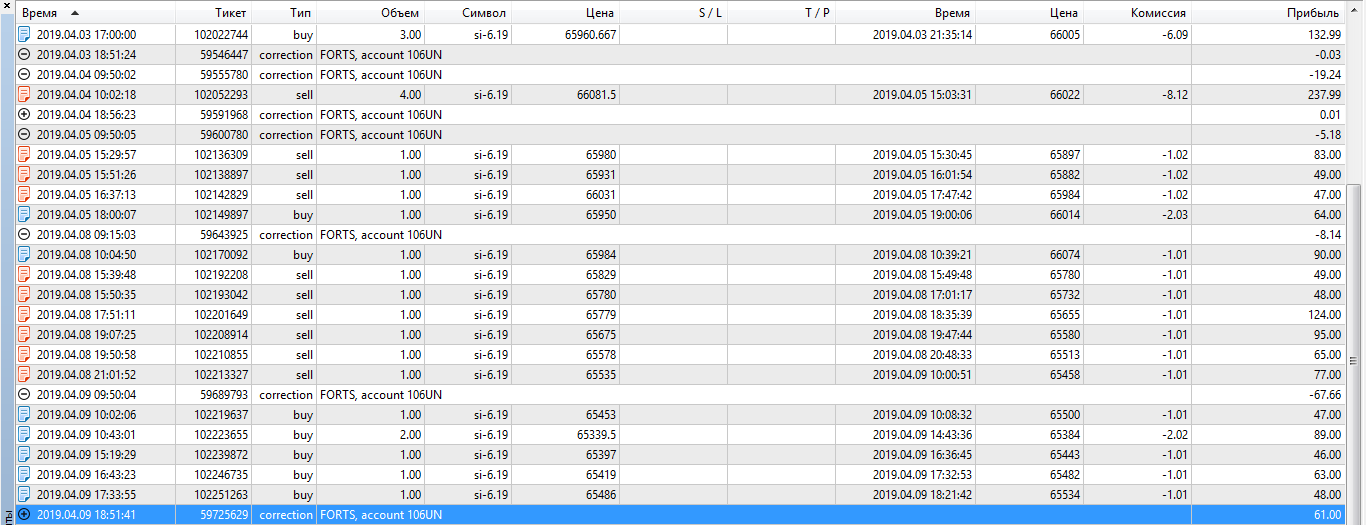Click the Тип column header
This screenshot has height=525, width=1366.
coord(300,13)
